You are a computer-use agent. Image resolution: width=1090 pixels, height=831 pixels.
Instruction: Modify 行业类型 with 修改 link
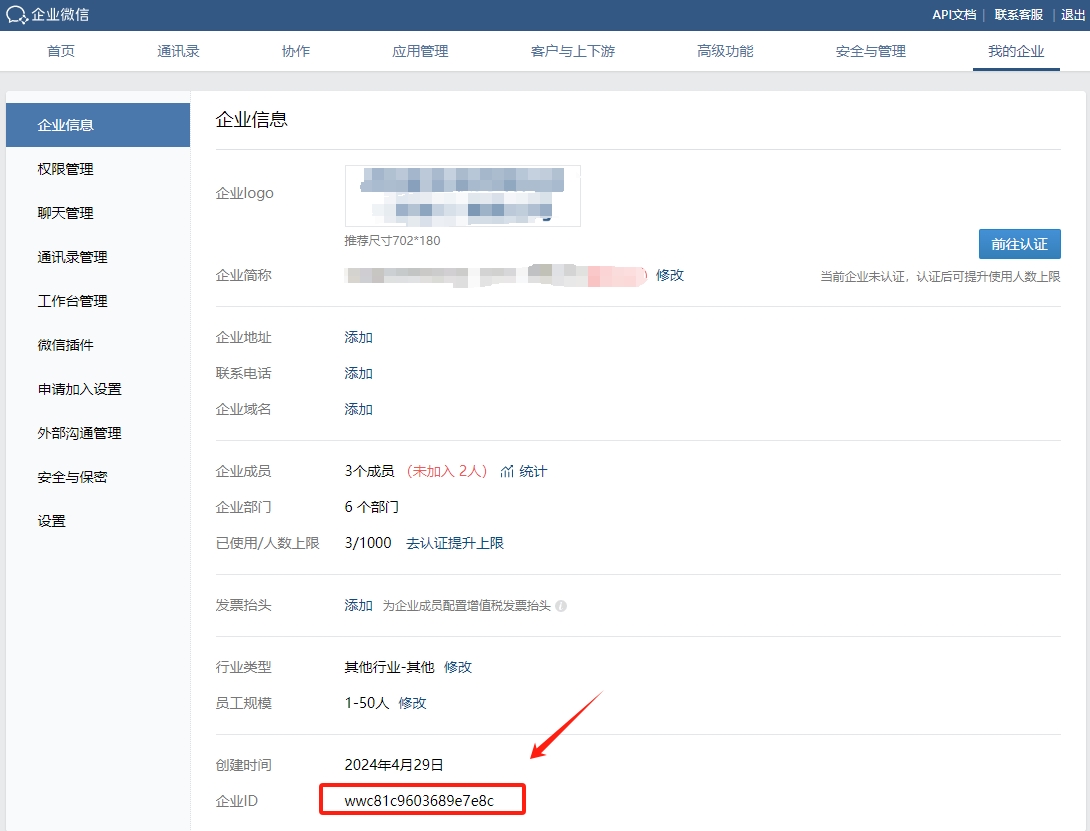458,667
